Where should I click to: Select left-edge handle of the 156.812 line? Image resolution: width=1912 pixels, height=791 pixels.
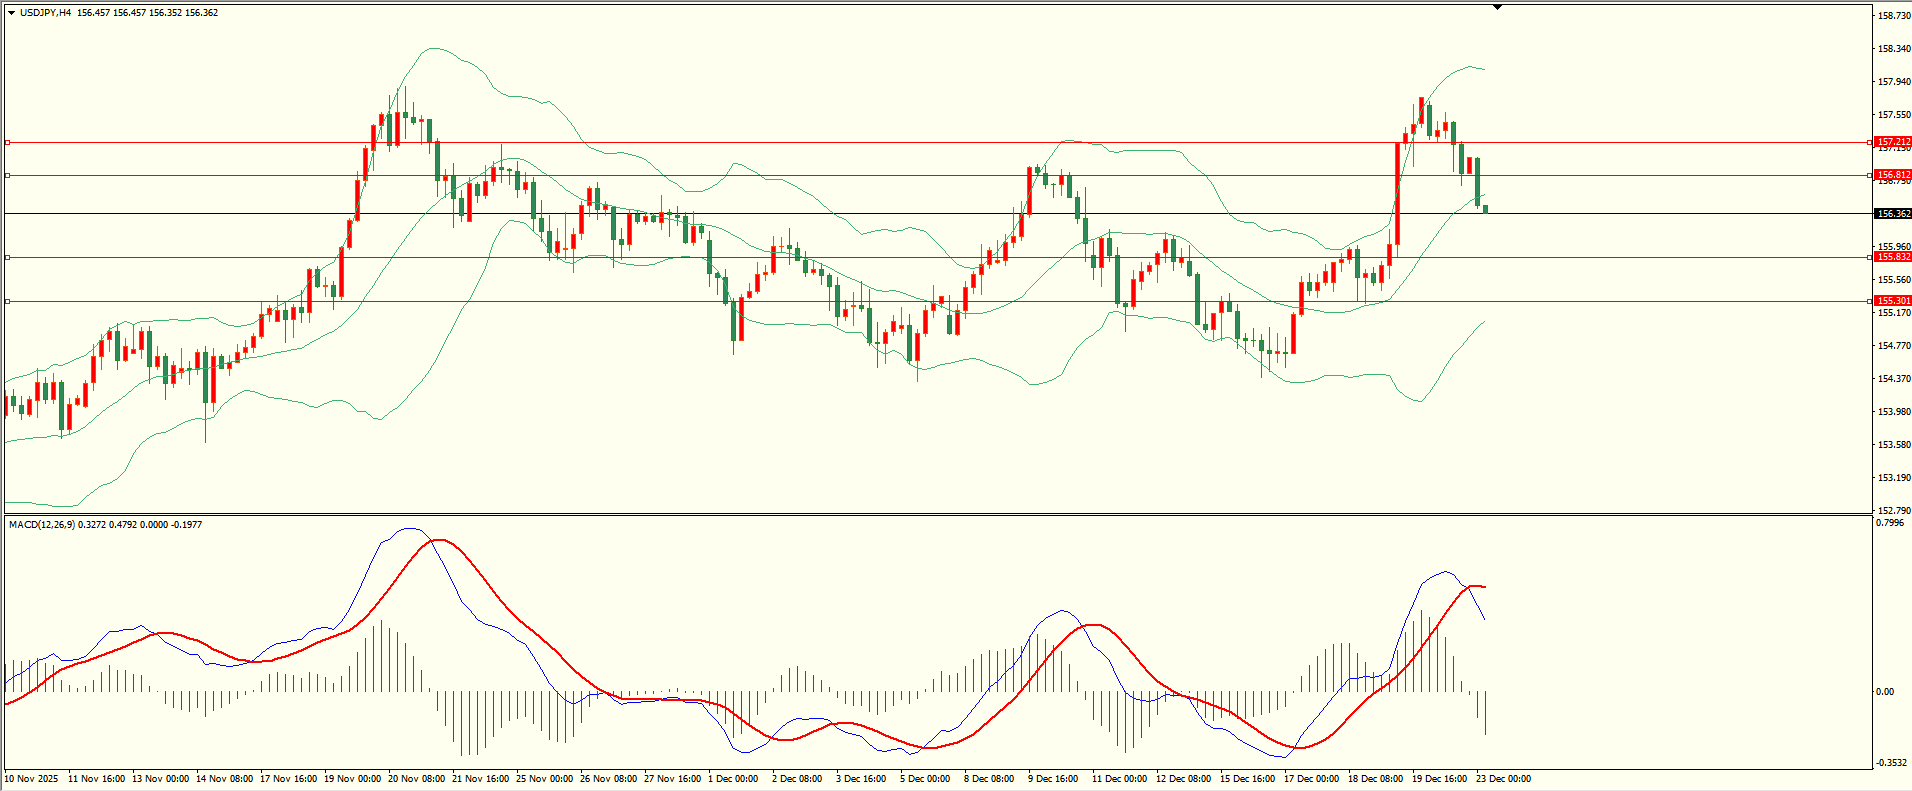pyautogui.click(x=8, y=176)
